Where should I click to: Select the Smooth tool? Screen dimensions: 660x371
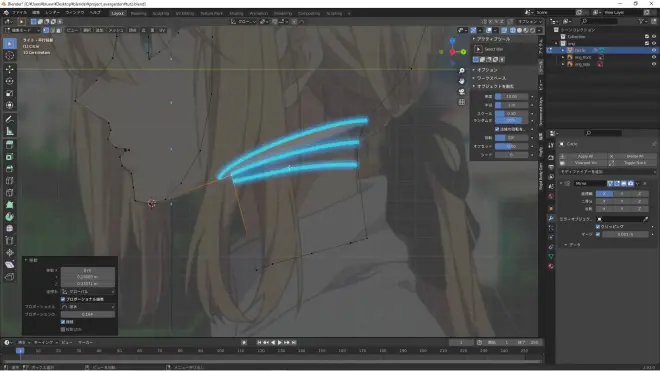10,229
